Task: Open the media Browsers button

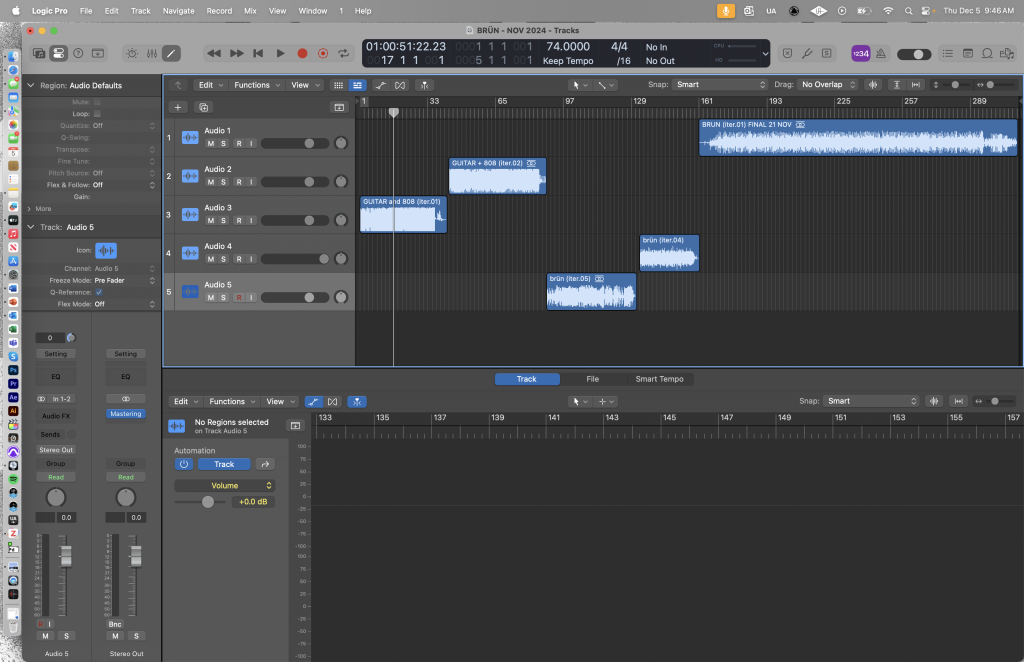Action: pos(1007,54)
